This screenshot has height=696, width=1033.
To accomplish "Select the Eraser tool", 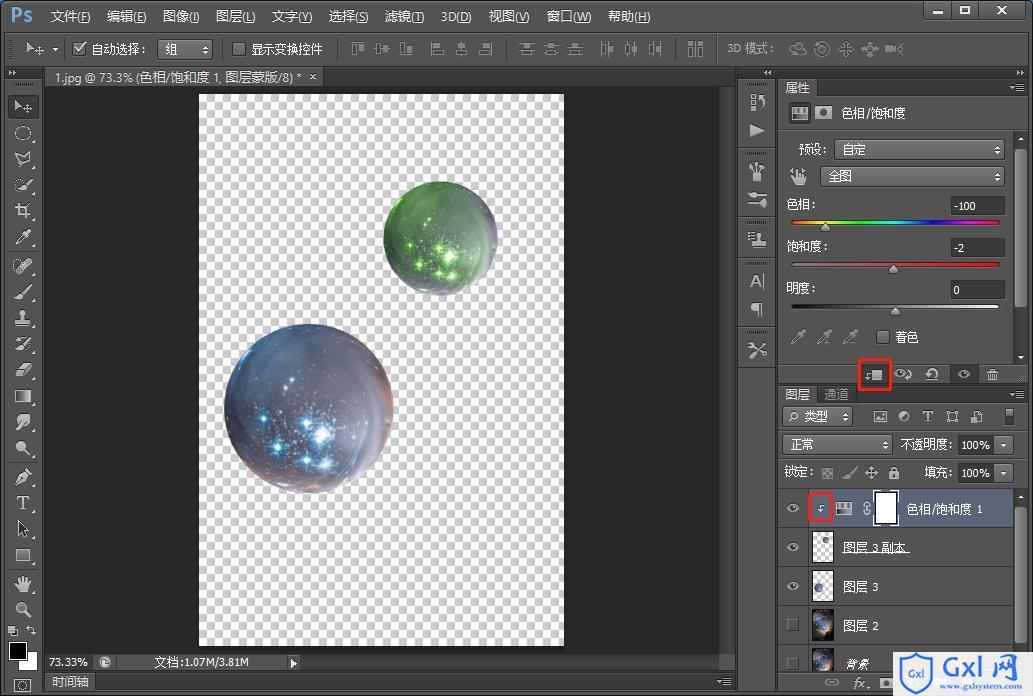I will (x=23, y=370).
